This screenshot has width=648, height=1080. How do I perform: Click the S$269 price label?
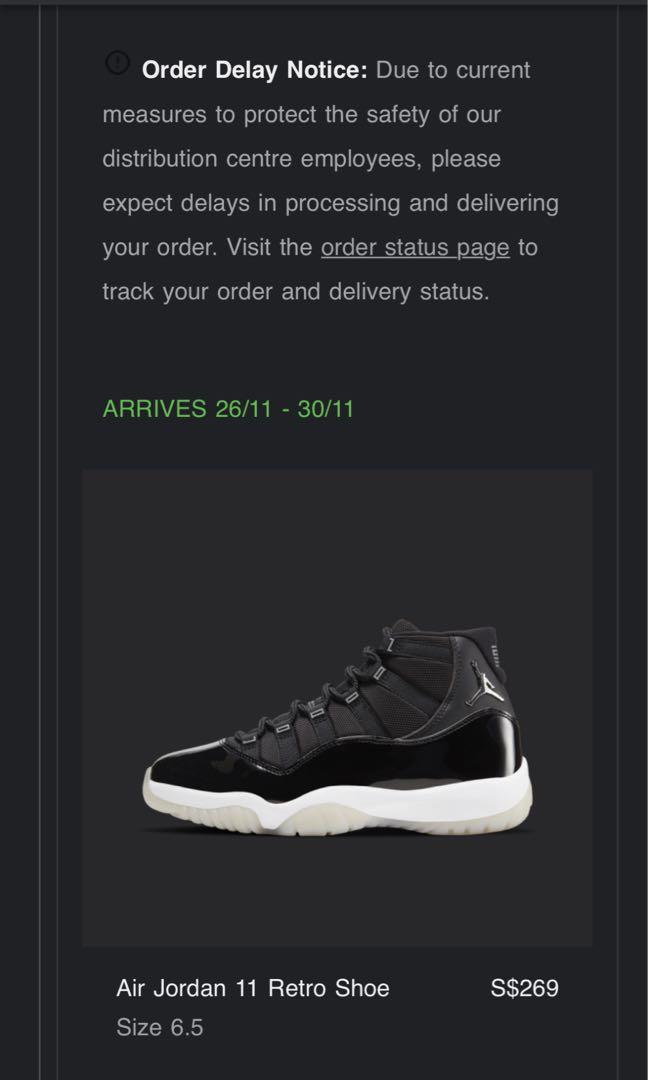click(x=524, y=988)
